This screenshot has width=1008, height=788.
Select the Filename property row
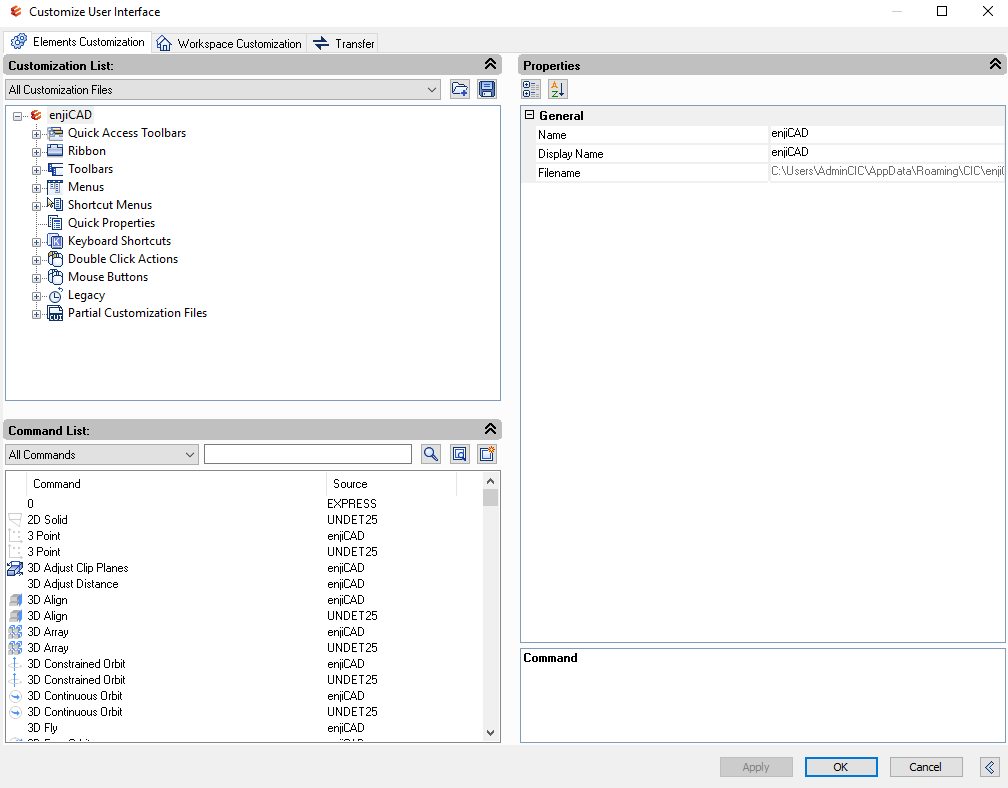click(x=763, y=172)
